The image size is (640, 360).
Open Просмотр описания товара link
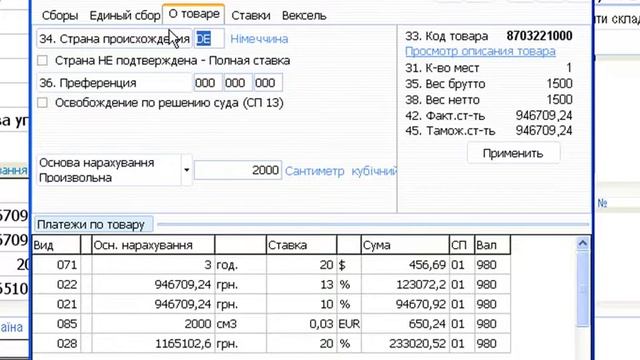click(x=480, y=51)
